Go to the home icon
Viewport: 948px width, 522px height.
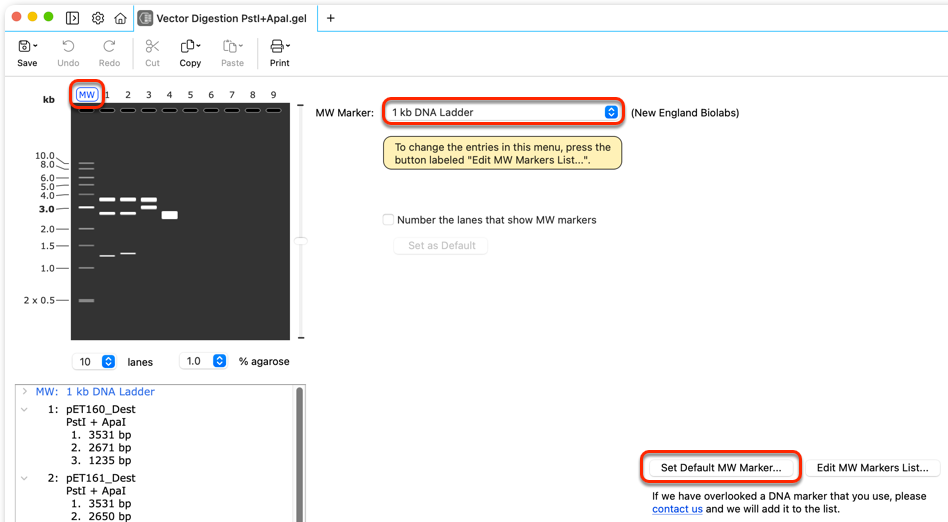120,18
